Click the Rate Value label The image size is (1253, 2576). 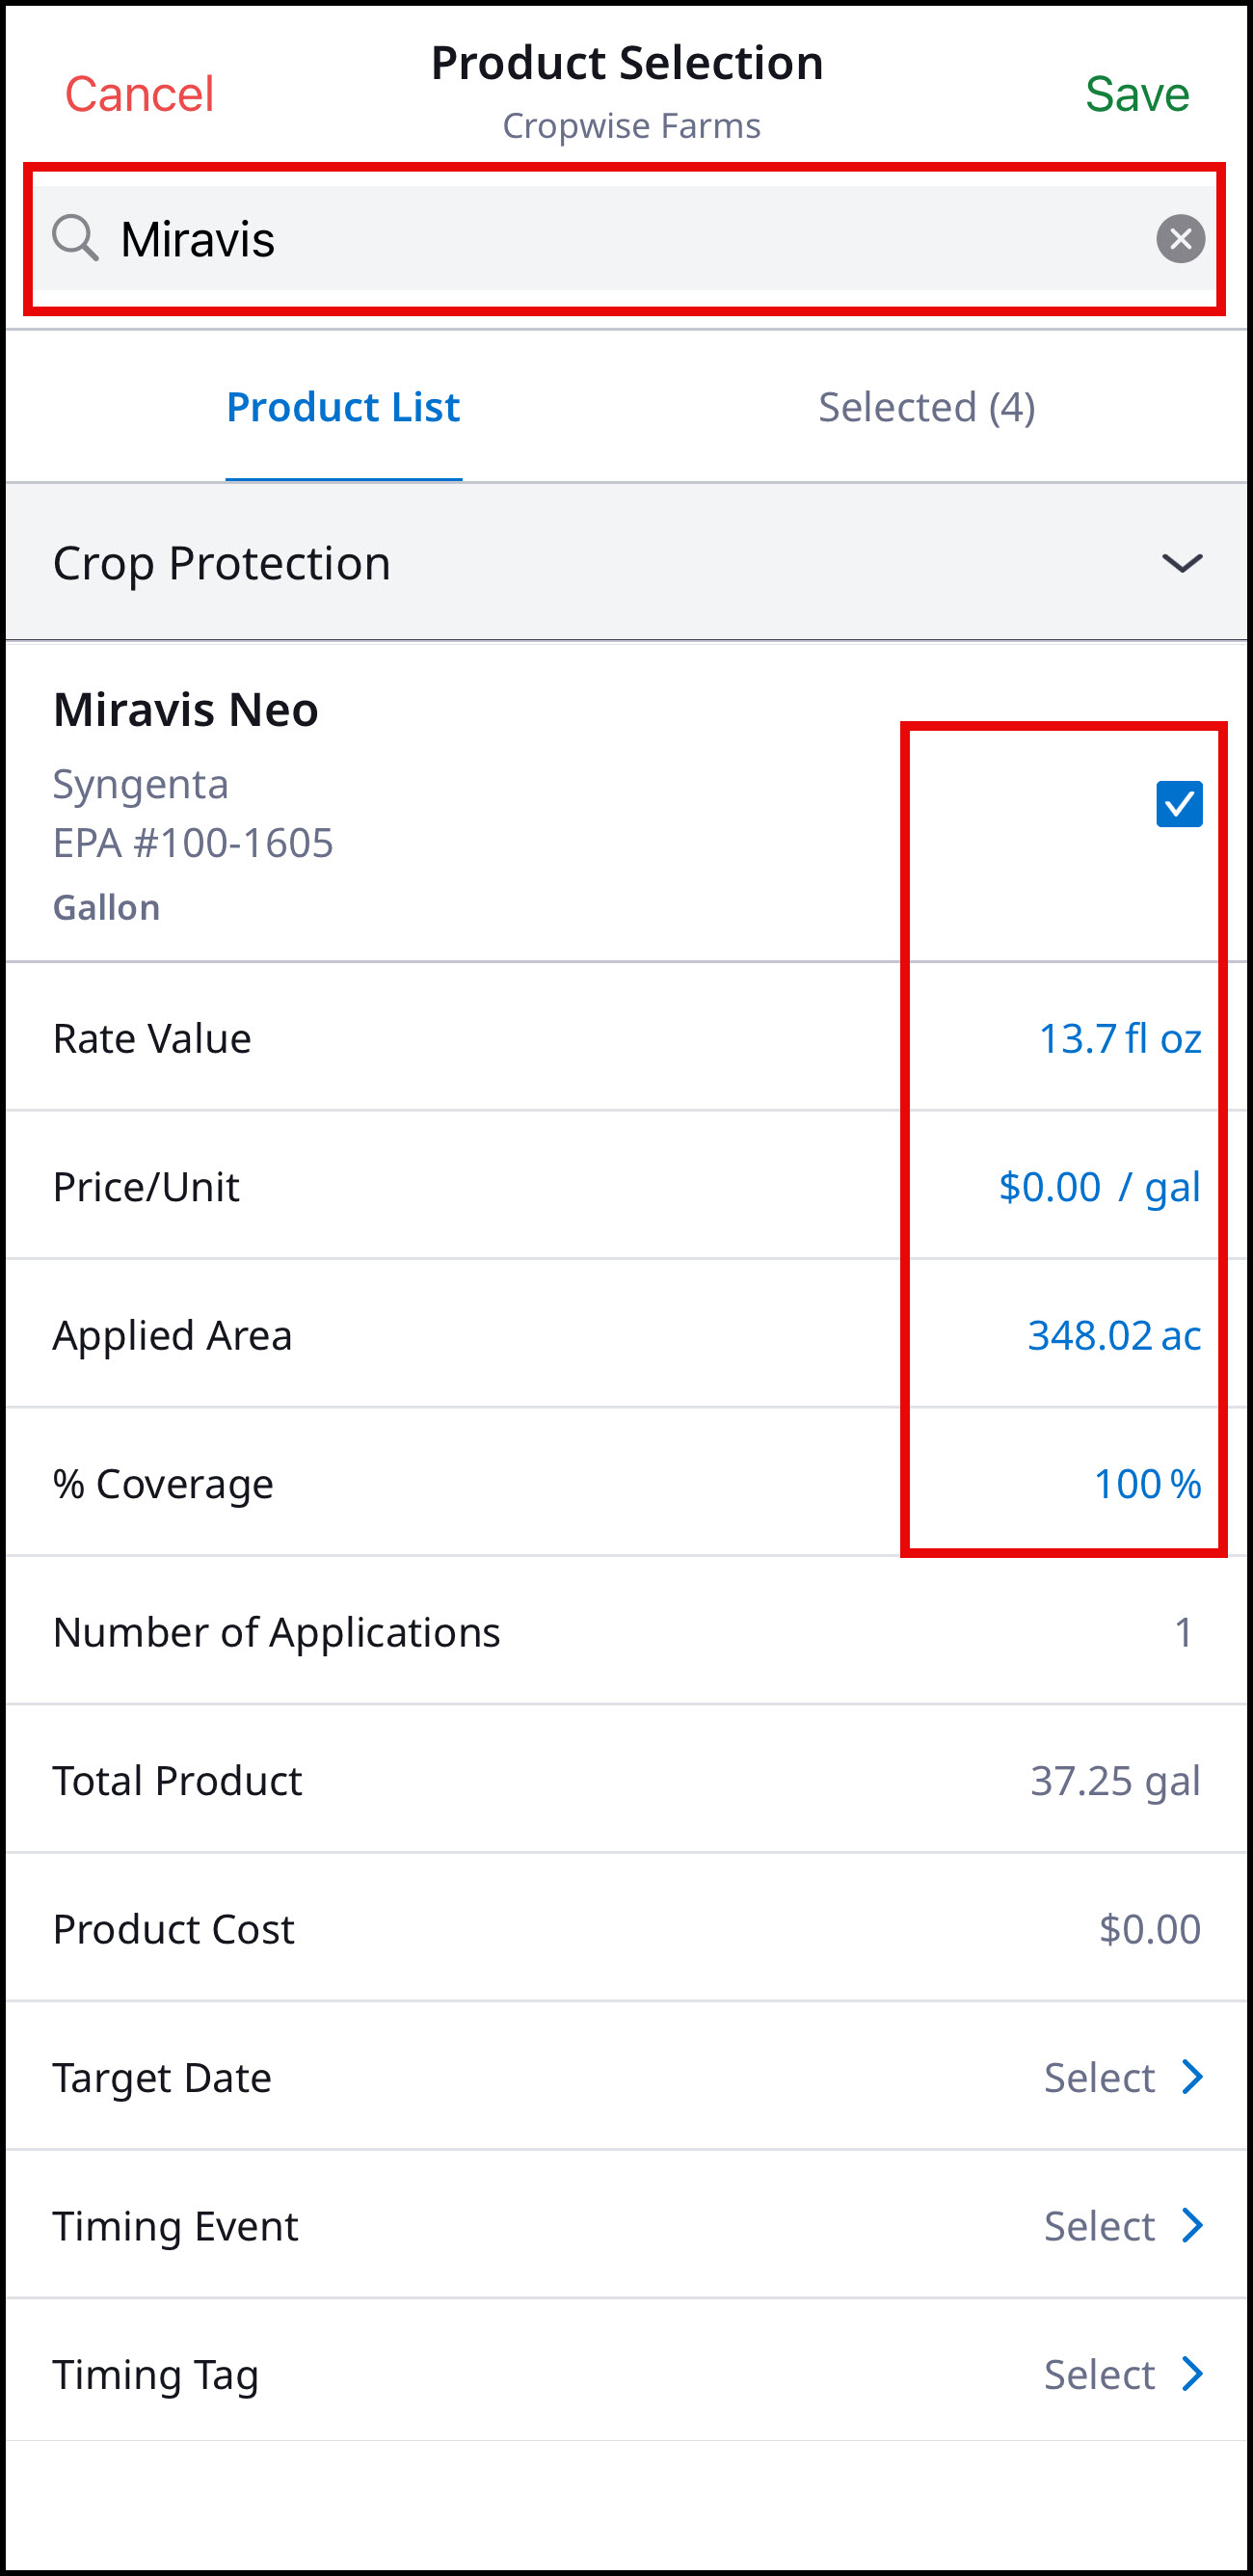coord(152,1039)
